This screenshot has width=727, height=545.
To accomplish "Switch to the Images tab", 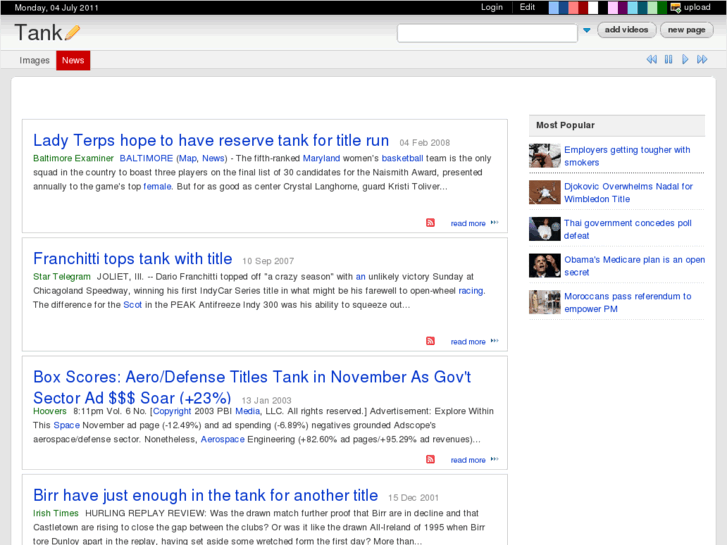I will [x=35, y=61].
